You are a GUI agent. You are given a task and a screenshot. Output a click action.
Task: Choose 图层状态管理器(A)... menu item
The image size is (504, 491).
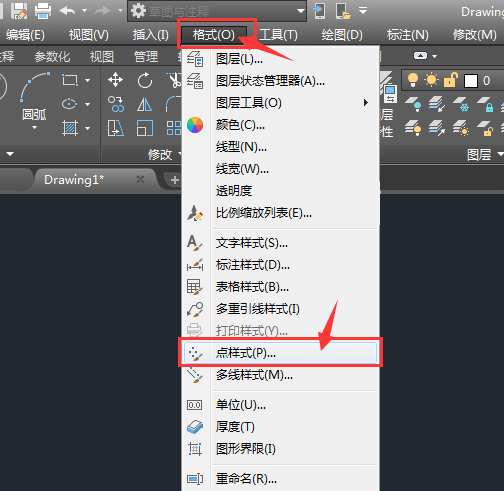coord(280,81)
